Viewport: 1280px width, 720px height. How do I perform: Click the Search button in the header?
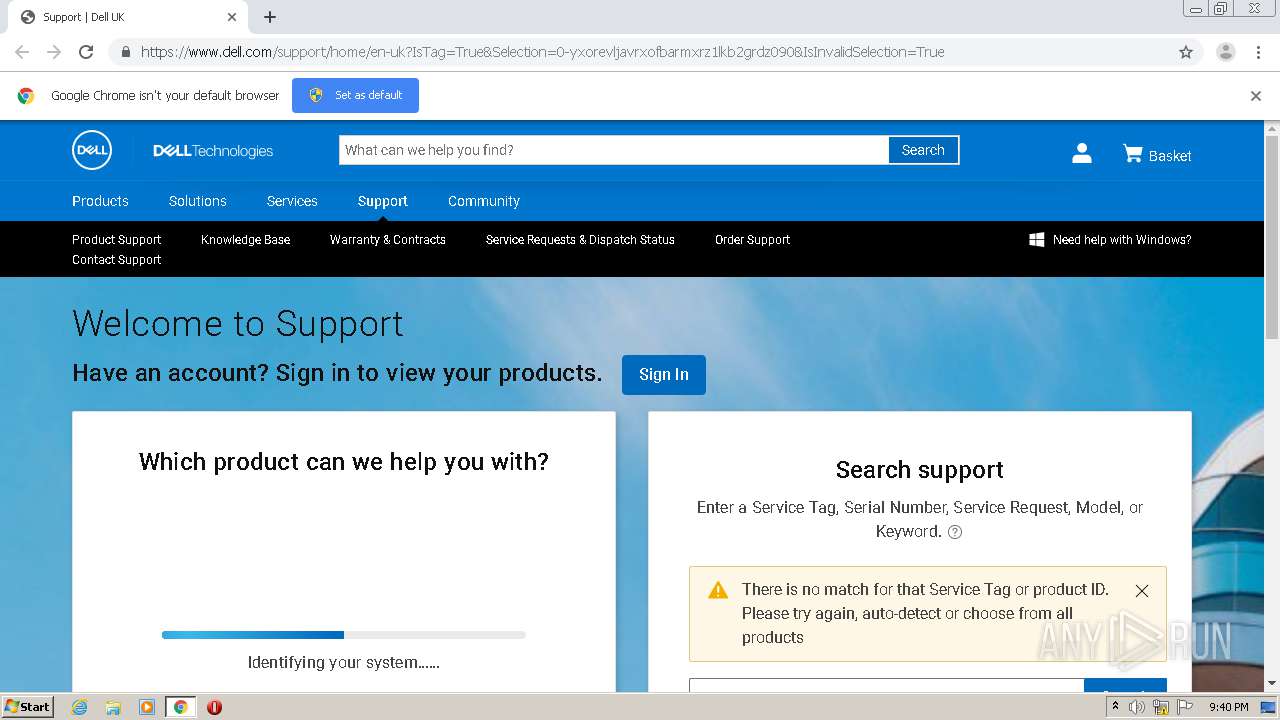click(x=923, y=150)
